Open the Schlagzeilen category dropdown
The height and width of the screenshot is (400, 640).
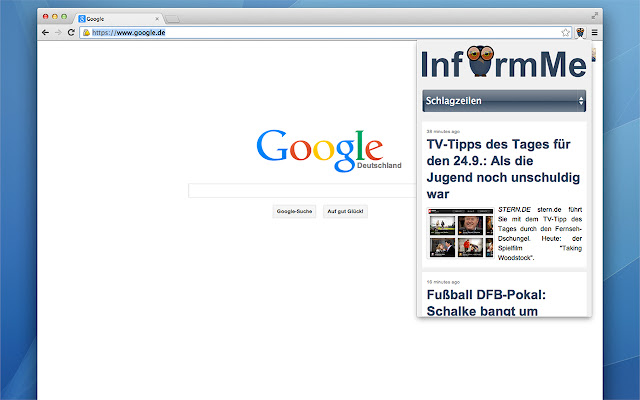(504, 101)
